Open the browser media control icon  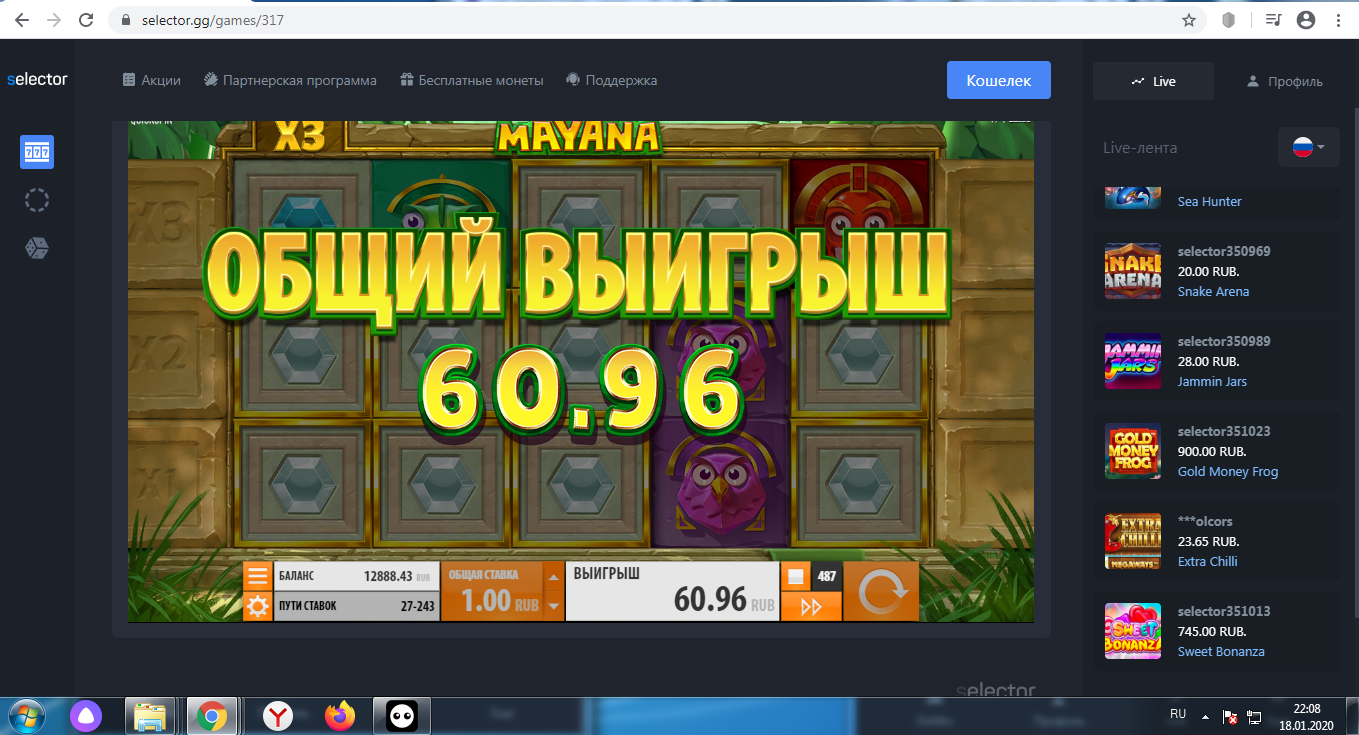1273,20
